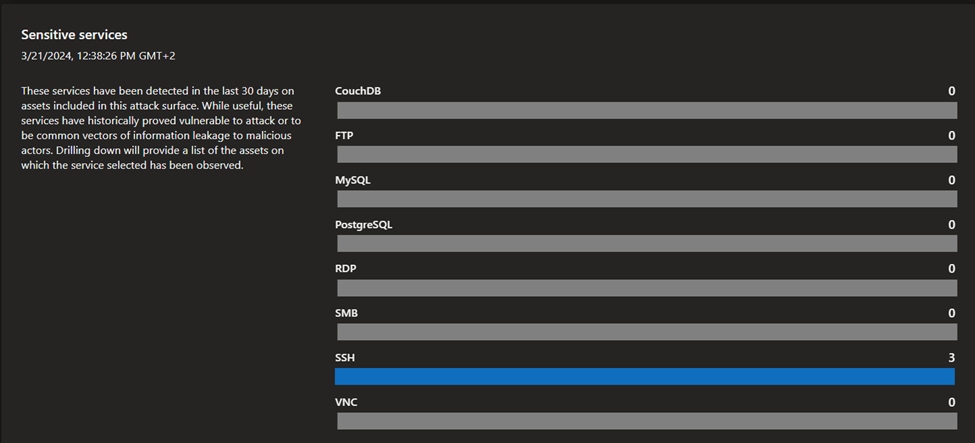Select the FTP label text
This screenshot has height=443, width=975.
(x=344, y=135)
